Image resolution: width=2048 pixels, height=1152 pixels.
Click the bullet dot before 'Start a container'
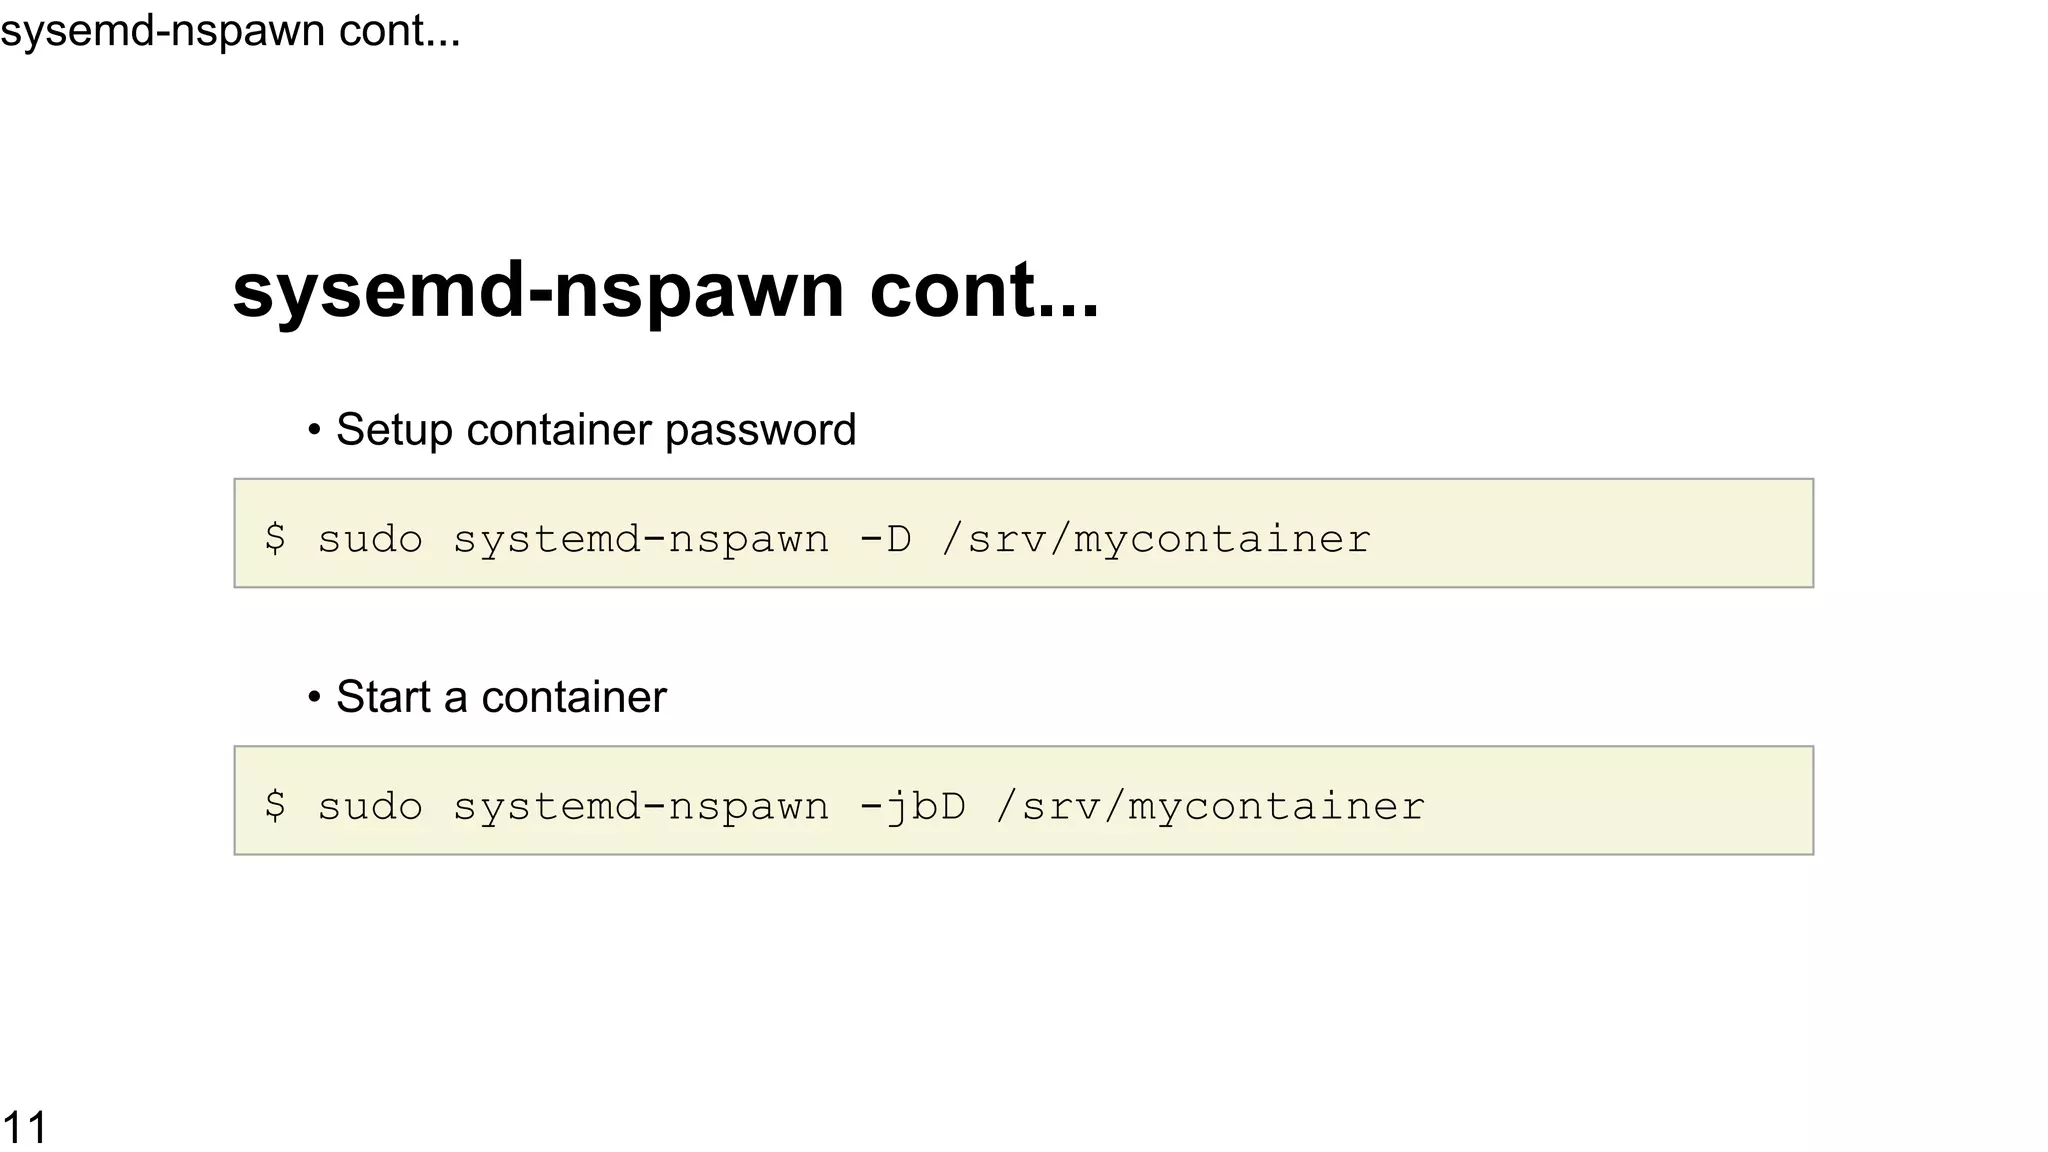(314, 697)
